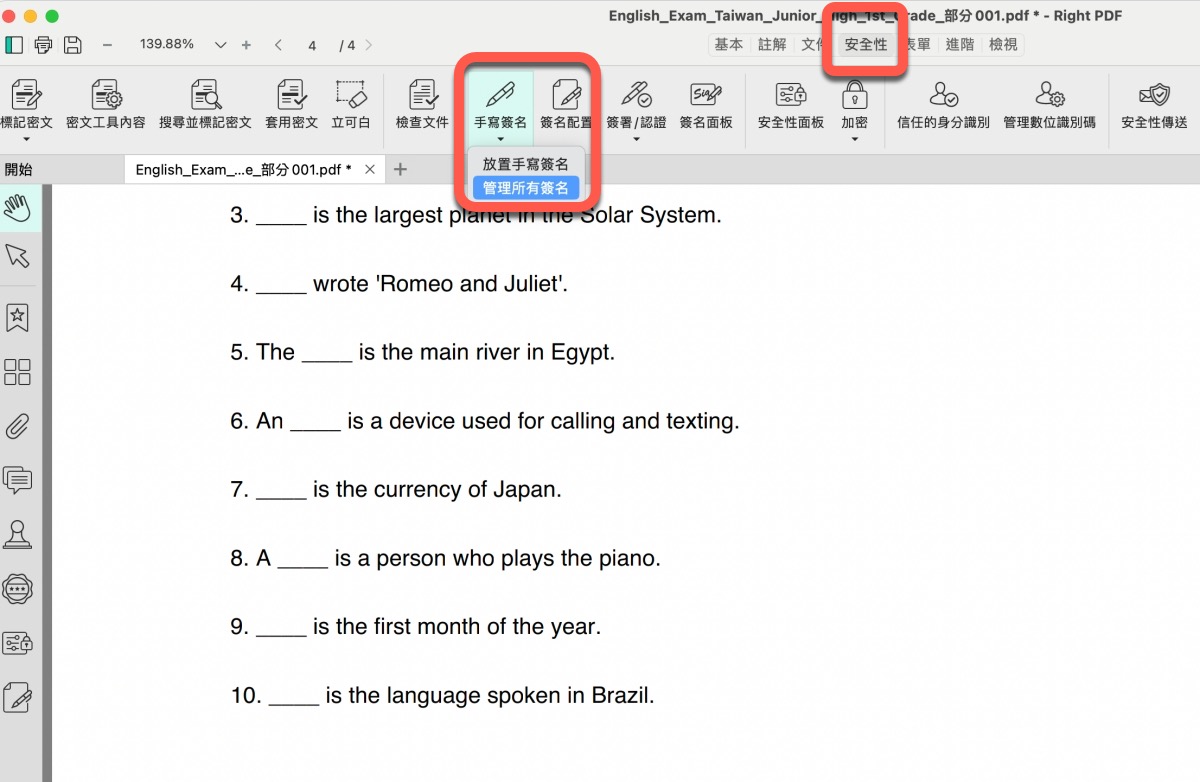Viewport: 1200px width, 782px height.
Task: Click the 套用密文 apply redaction icon
Action: [291, 96]
